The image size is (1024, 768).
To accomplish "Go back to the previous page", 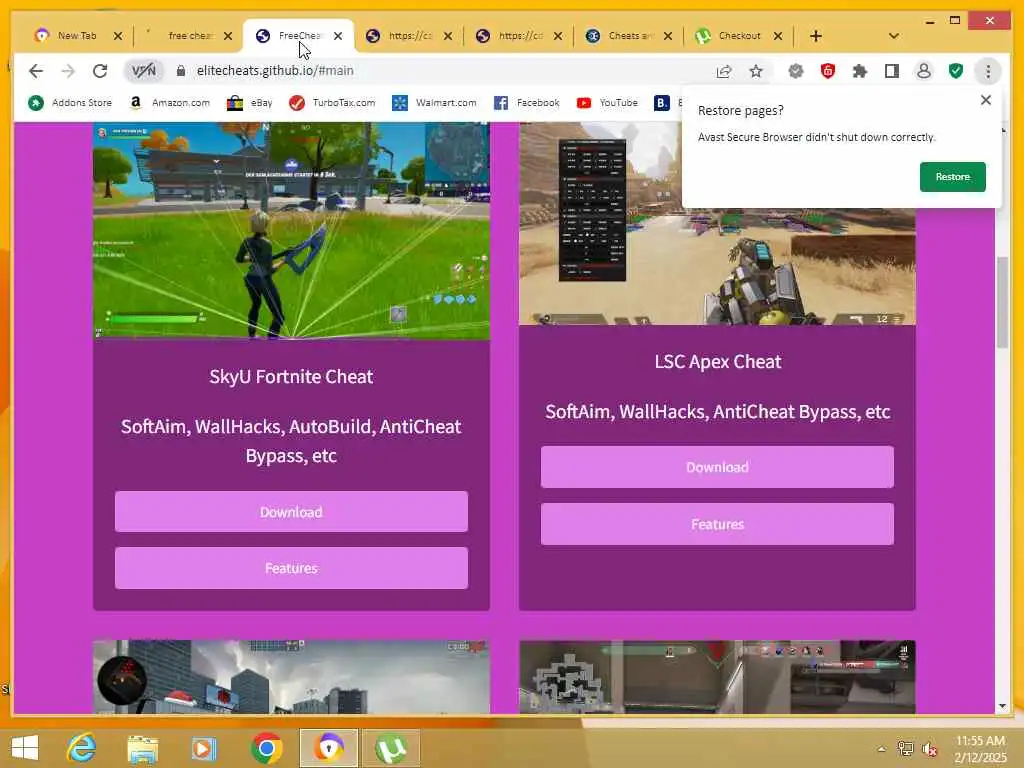I will click(x=36, y=71).
